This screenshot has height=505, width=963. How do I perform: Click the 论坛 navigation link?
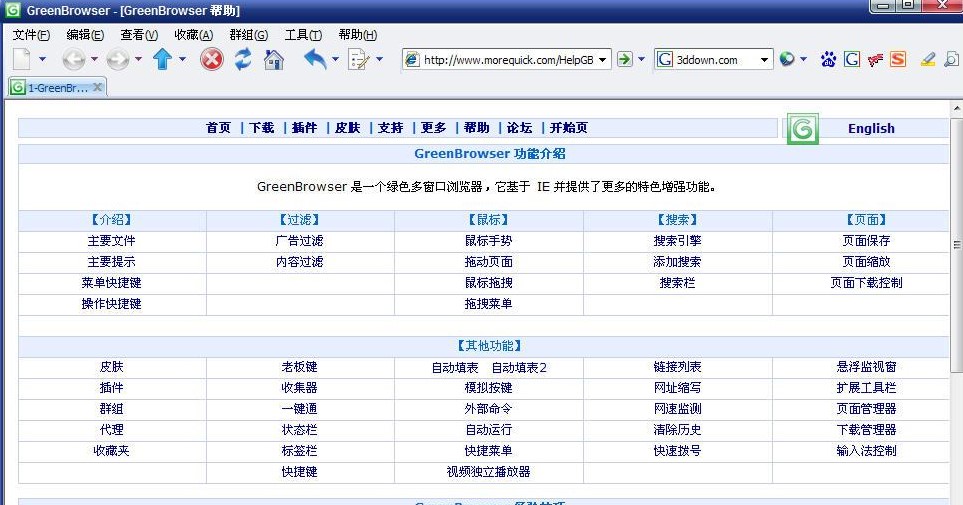tap(520, 128)
